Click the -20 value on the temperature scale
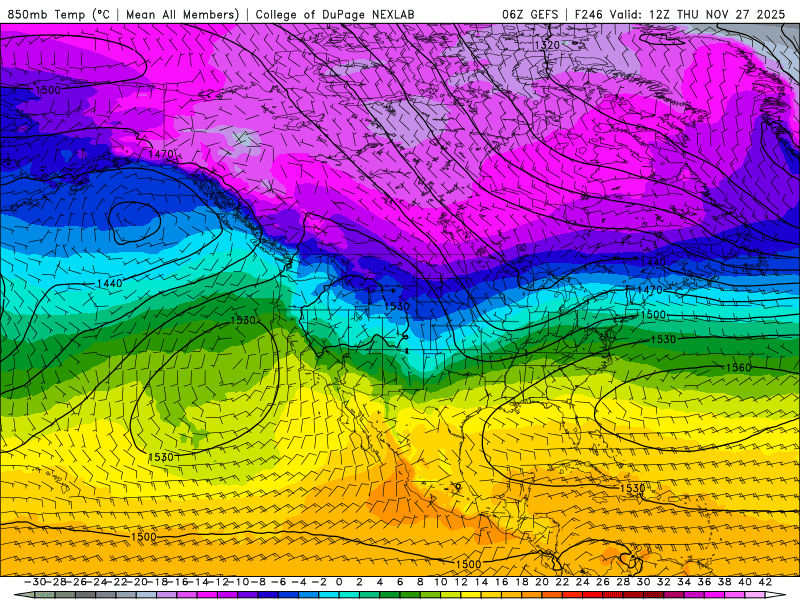Image resolution: width=800 pixels, height=600 pixels. 138,582
